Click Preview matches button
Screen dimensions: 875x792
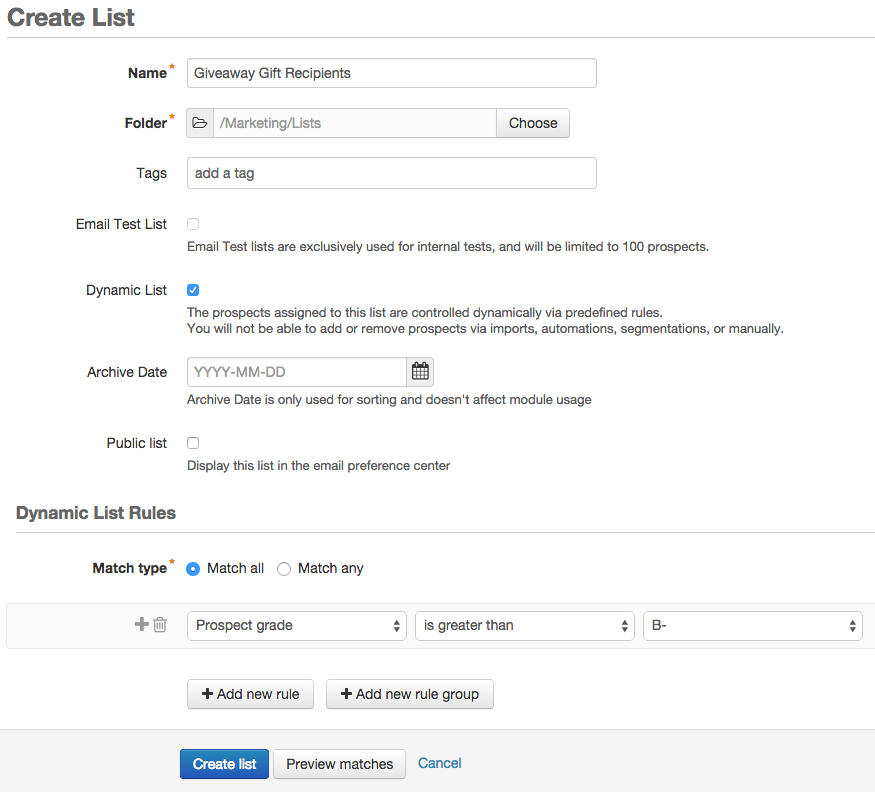coord(340,764)
